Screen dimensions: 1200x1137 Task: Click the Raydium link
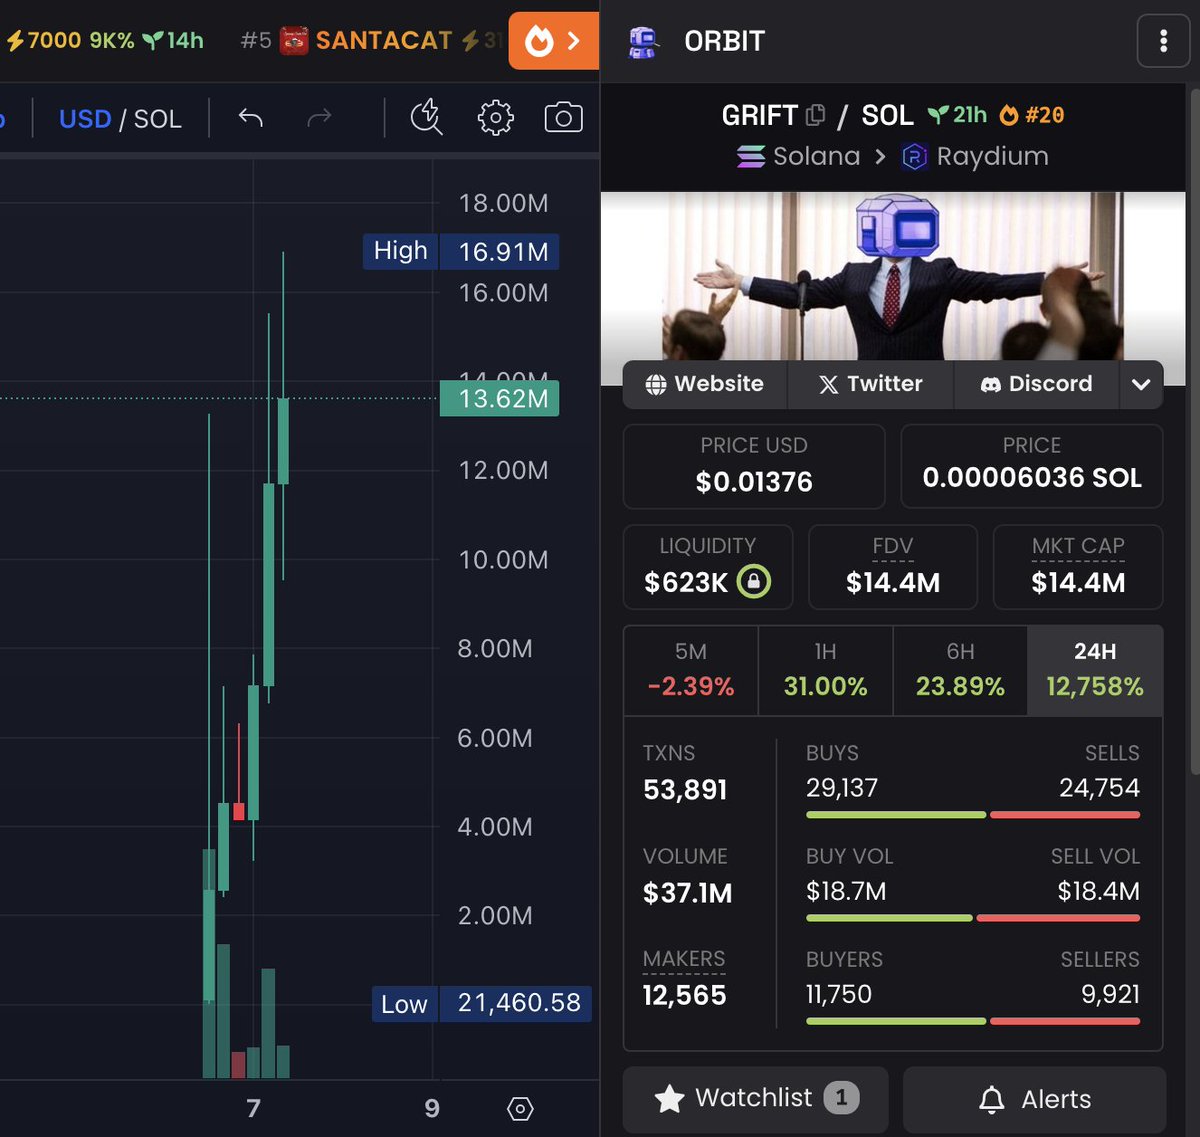click(975, 157)
